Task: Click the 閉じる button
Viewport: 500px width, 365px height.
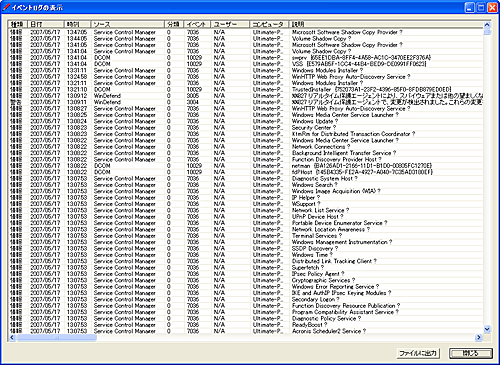Action: [471, 353]
